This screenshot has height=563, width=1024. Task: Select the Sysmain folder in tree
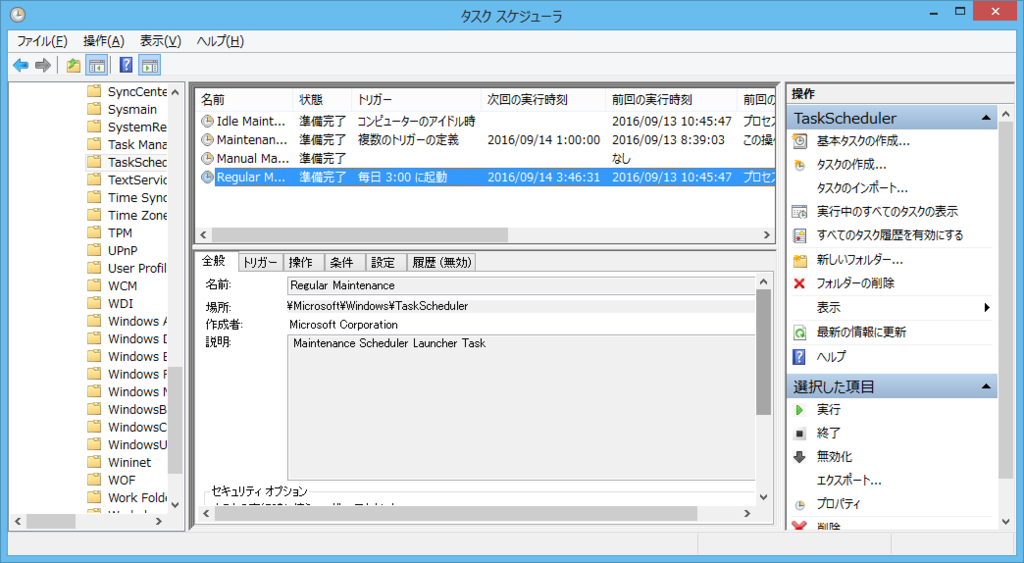pyautogui.click(x=133, y=109)
